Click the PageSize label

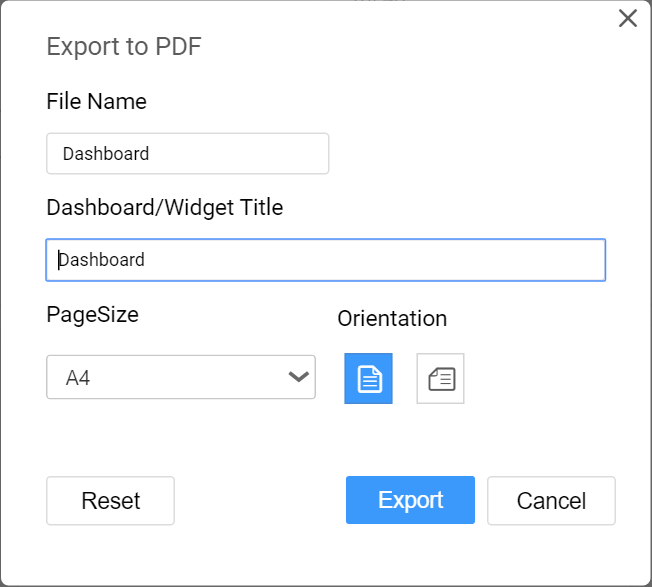(x=92, y=315)
